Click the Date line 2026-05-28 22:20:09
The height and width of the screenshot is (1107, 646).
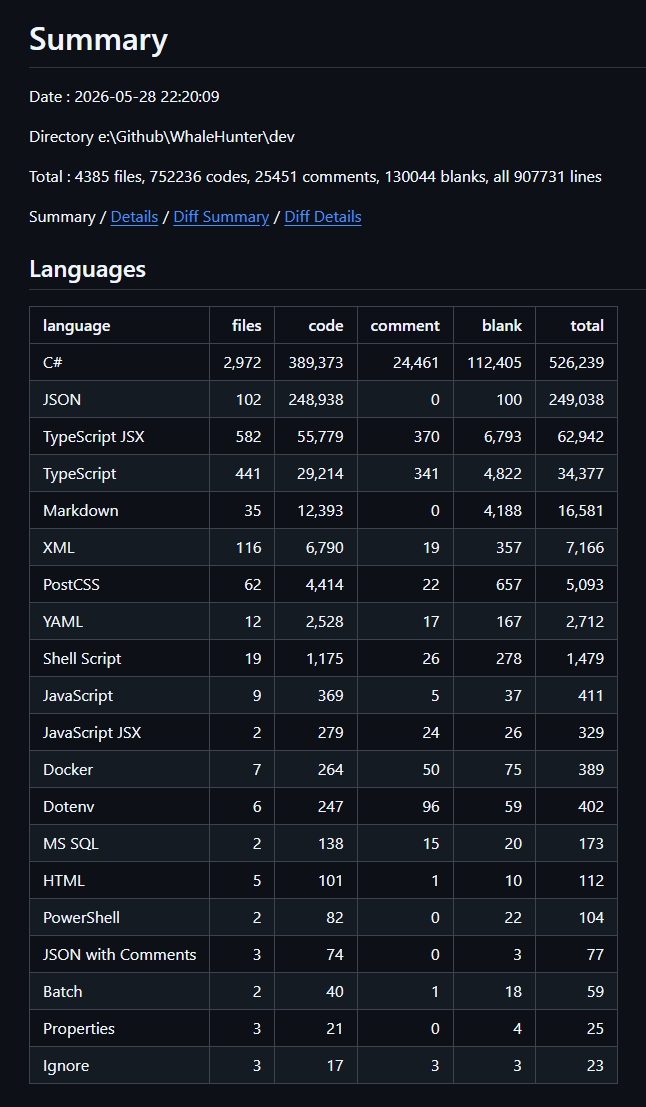pos(124,97)
